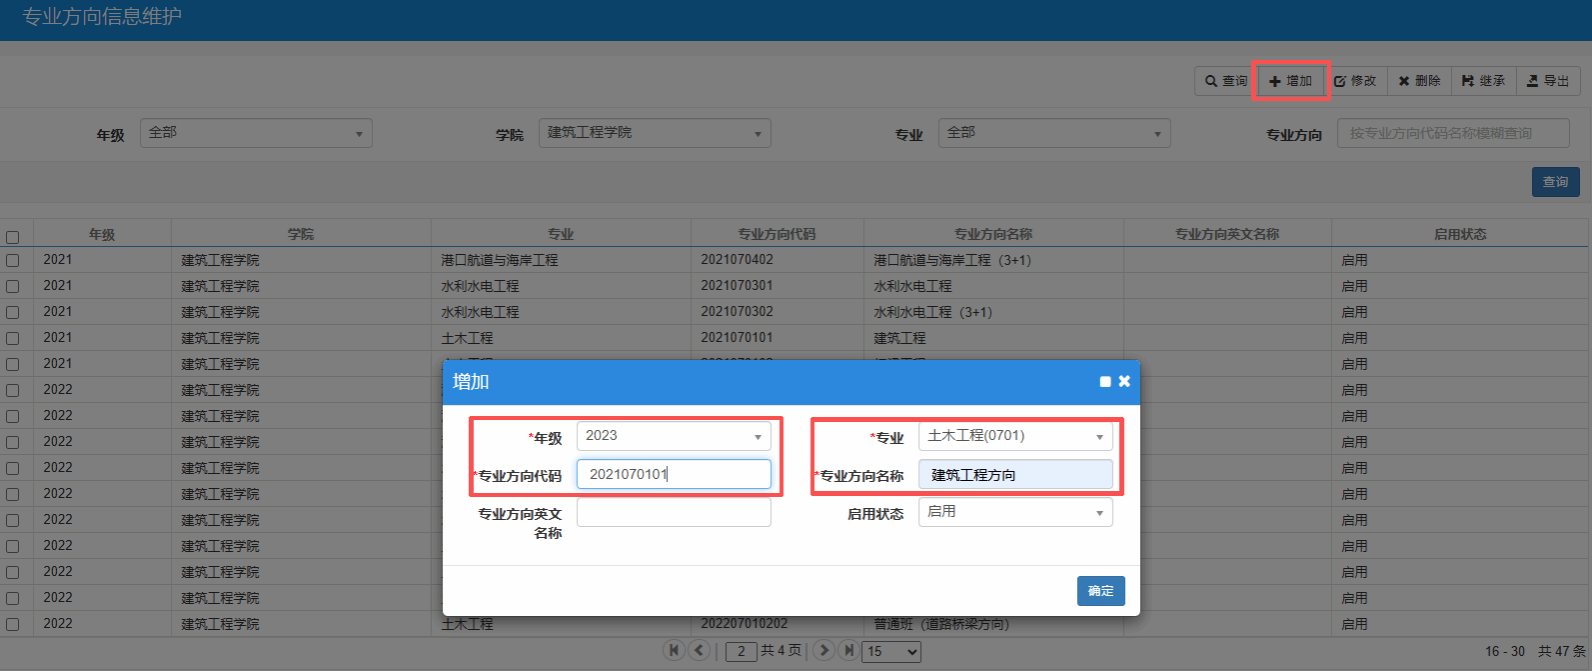Click the 导出 (export) toolbar button
This screenshot has width=1592, height=671.
tap(1547, 81)
